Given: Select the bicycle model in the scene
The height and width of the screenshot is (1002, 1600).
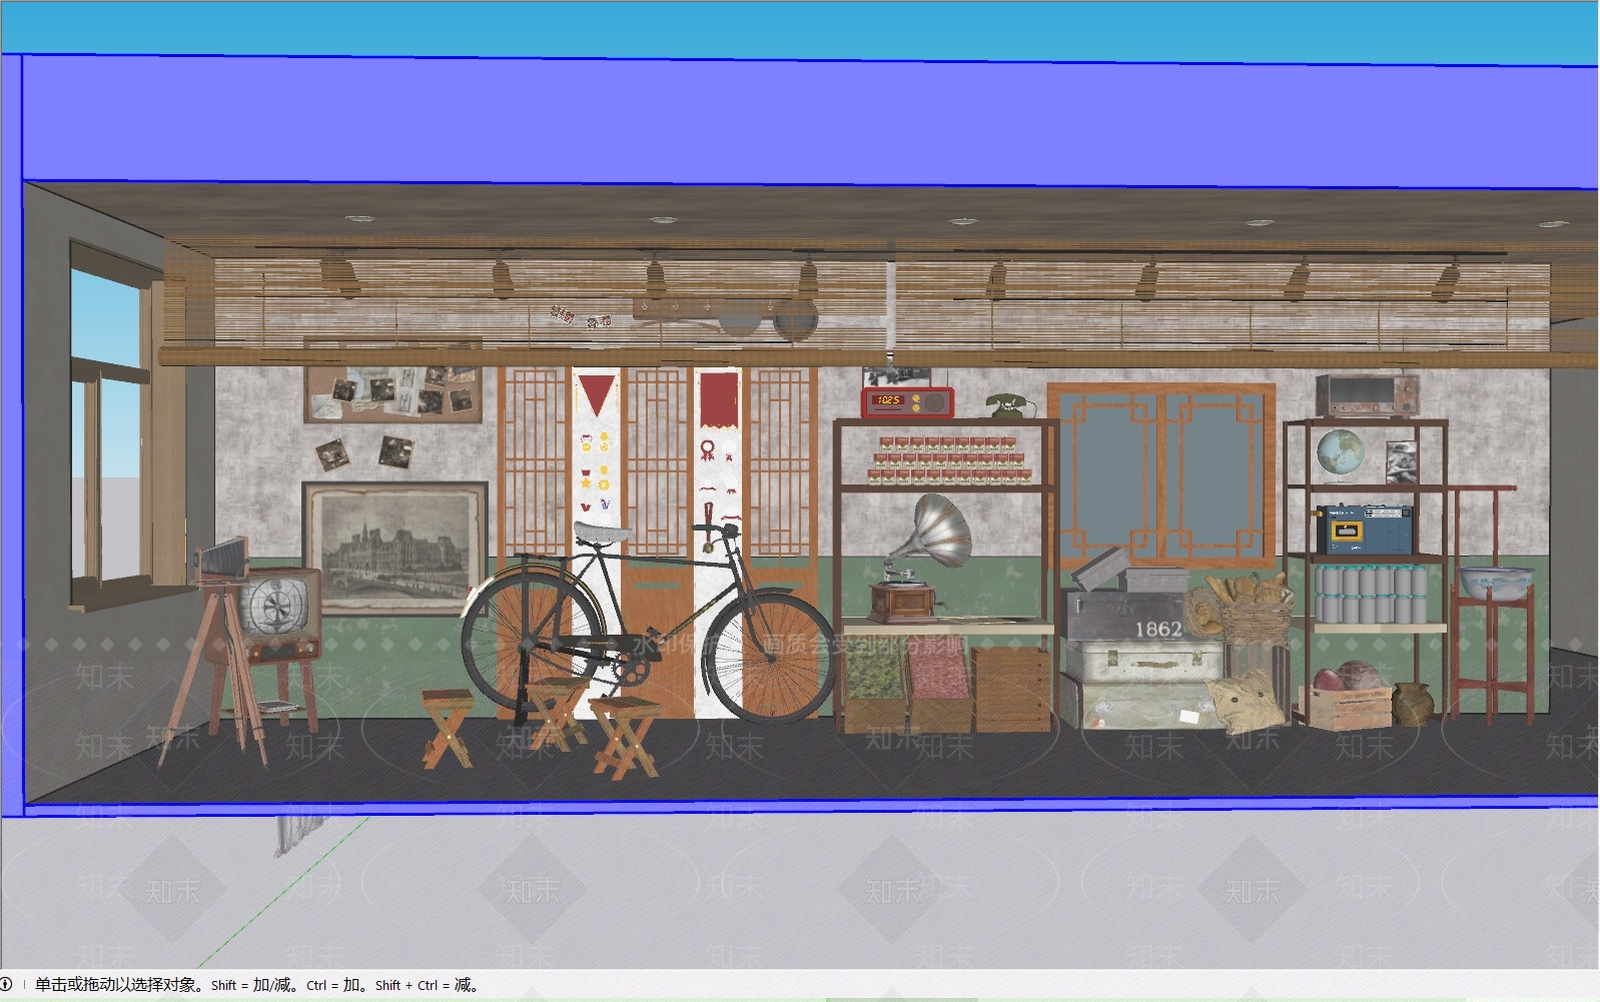Looking at the screenshot, I should click(648, 620).
